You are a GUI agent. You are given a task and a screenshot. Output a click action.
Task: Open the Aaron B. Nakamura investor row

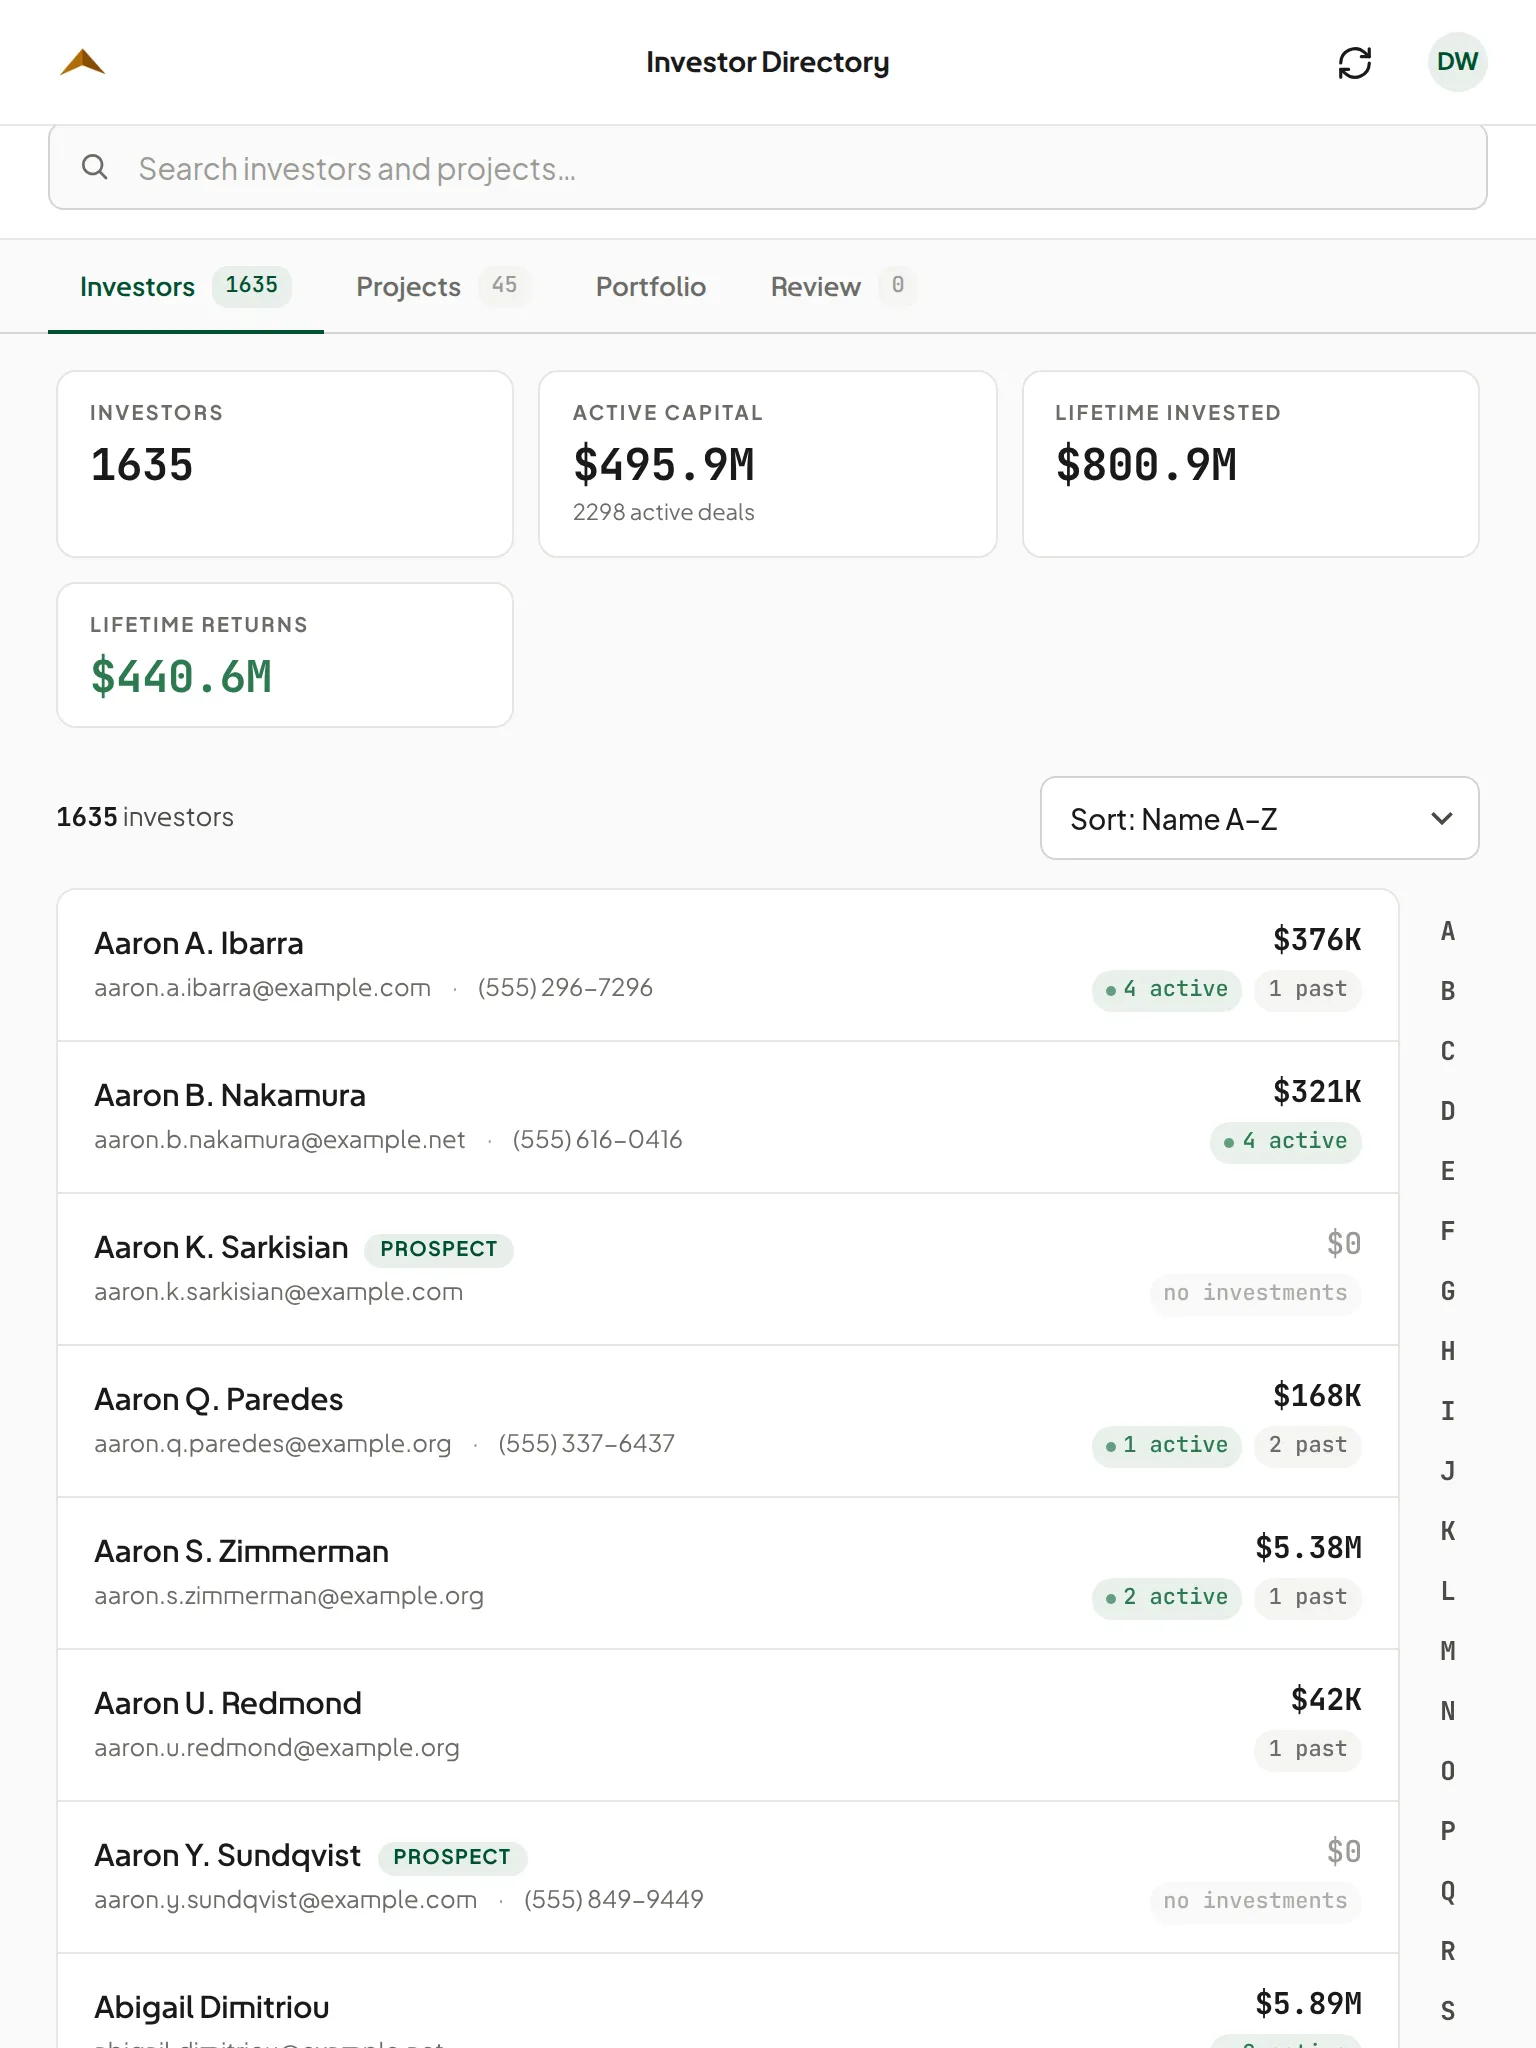(x=727, y=1117)
